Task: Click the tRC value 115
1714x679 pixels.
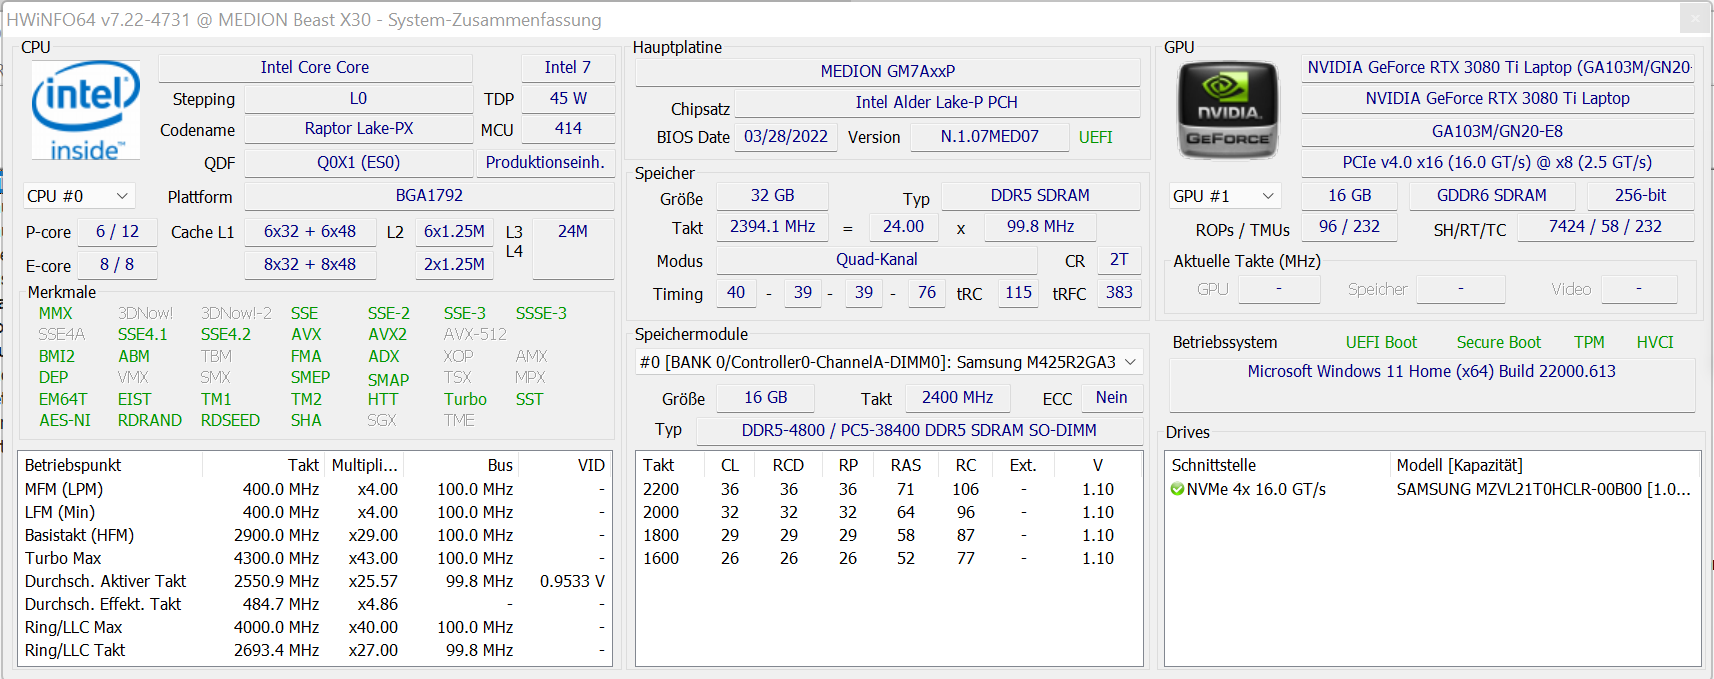Action: (x=1018, y=293)
